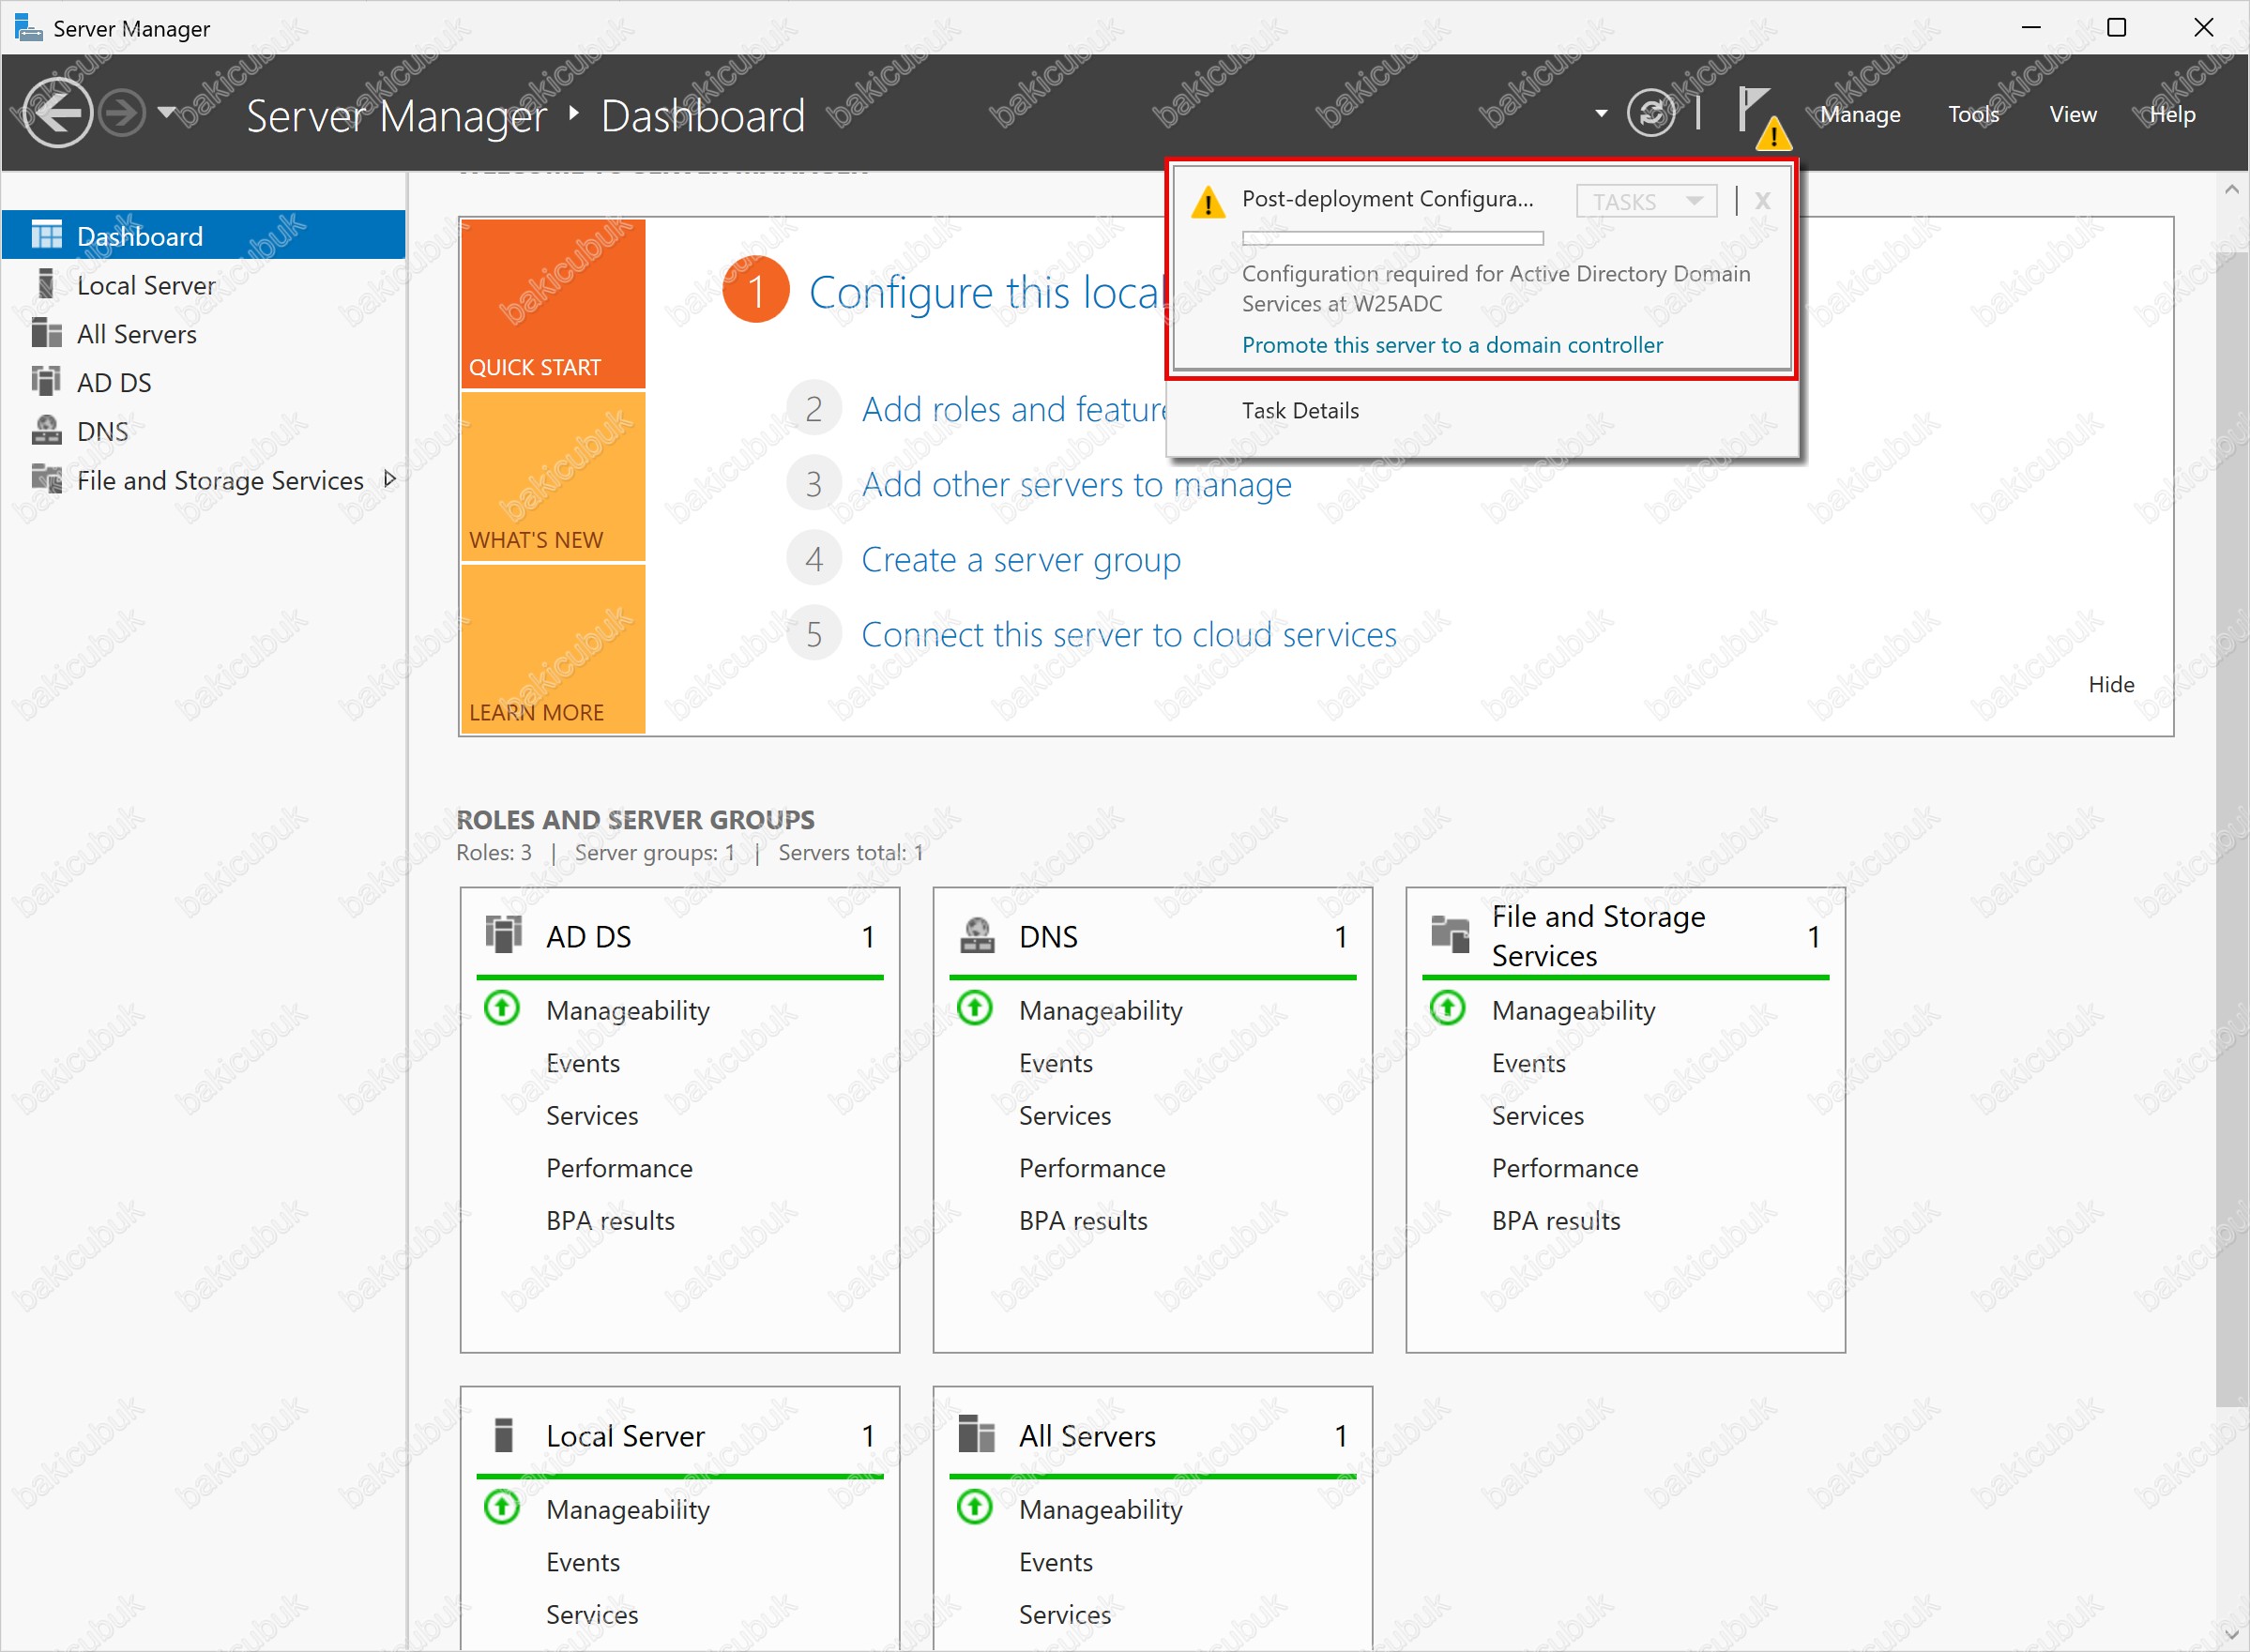This screenshot has height=1652, width=2250.
Task: Open the Tools menu
Action: click(x=1973, y=114)
